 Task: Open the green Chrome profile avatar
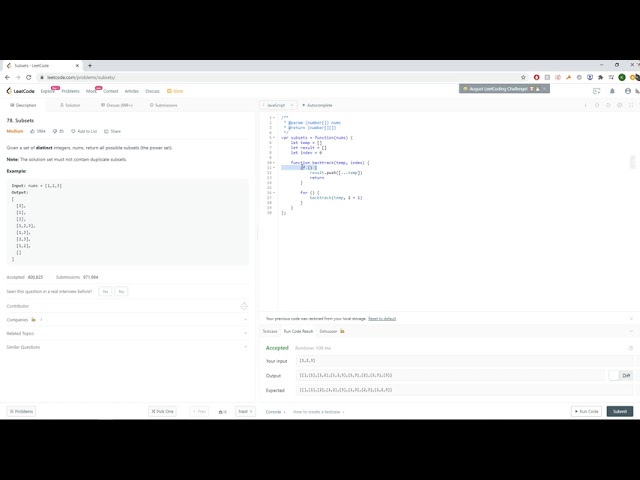coord(622,77)
